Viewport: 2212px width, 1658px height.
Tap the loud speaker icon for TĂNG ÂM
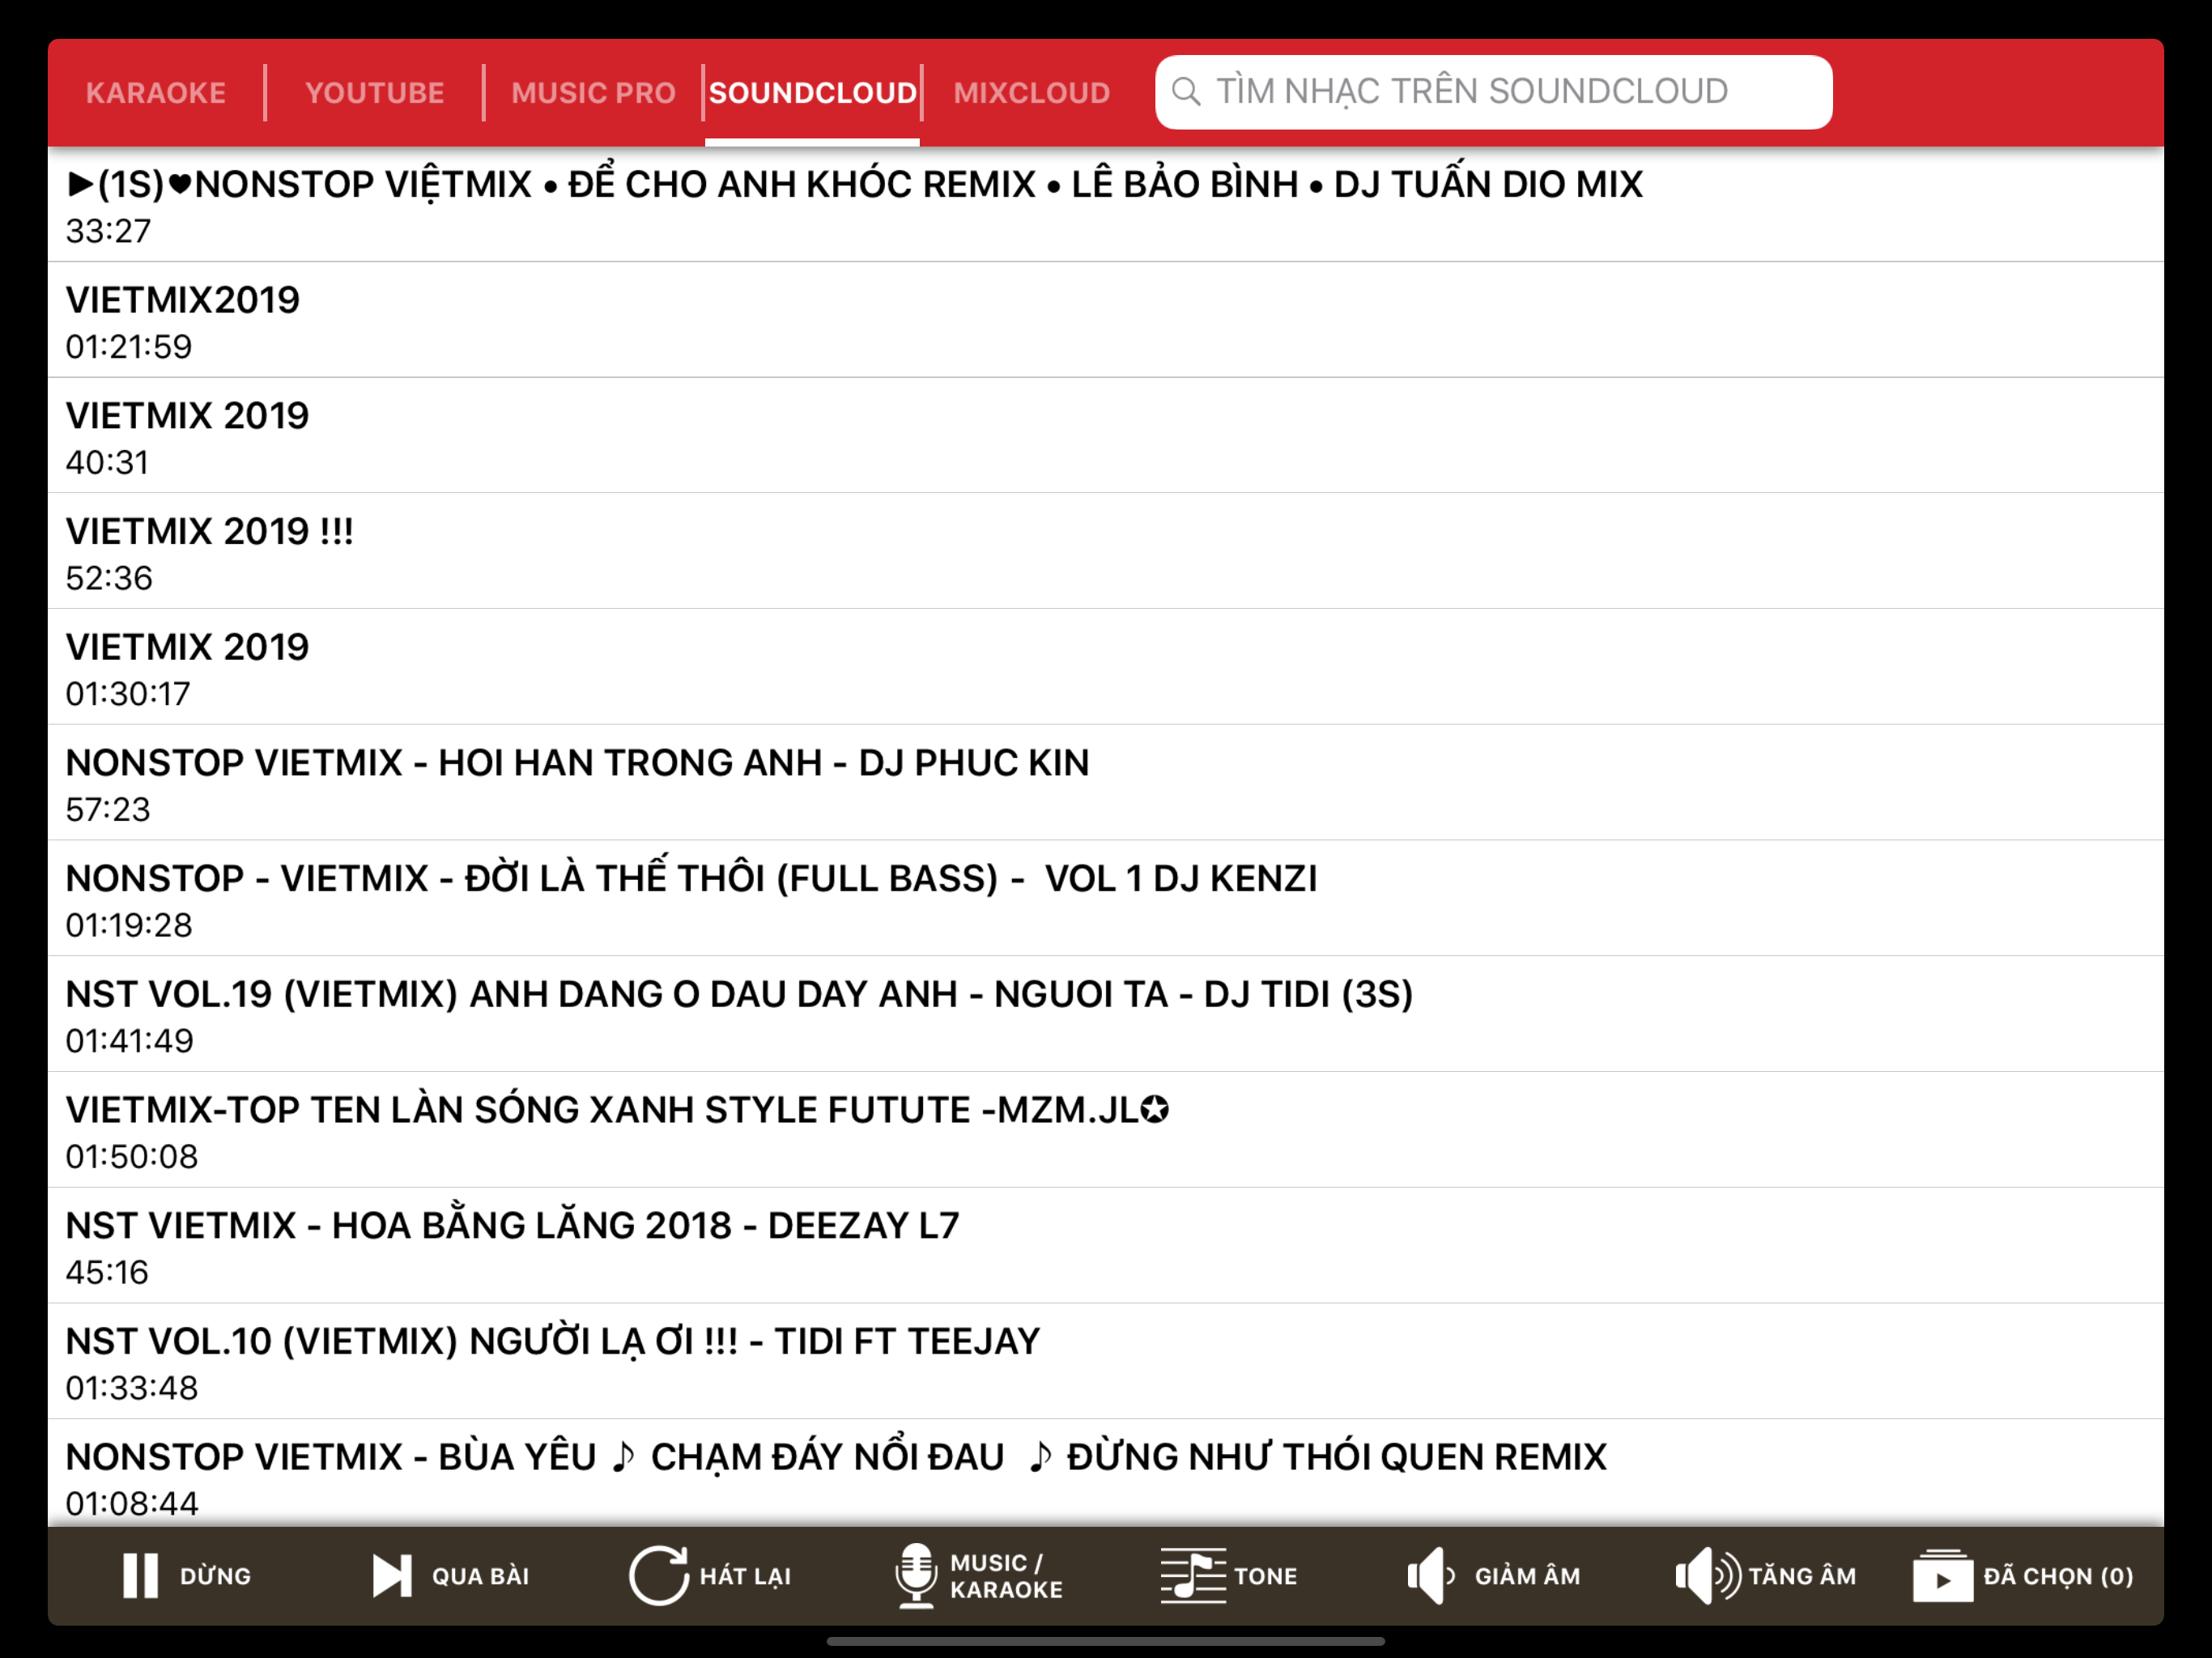[1708, 1576]
